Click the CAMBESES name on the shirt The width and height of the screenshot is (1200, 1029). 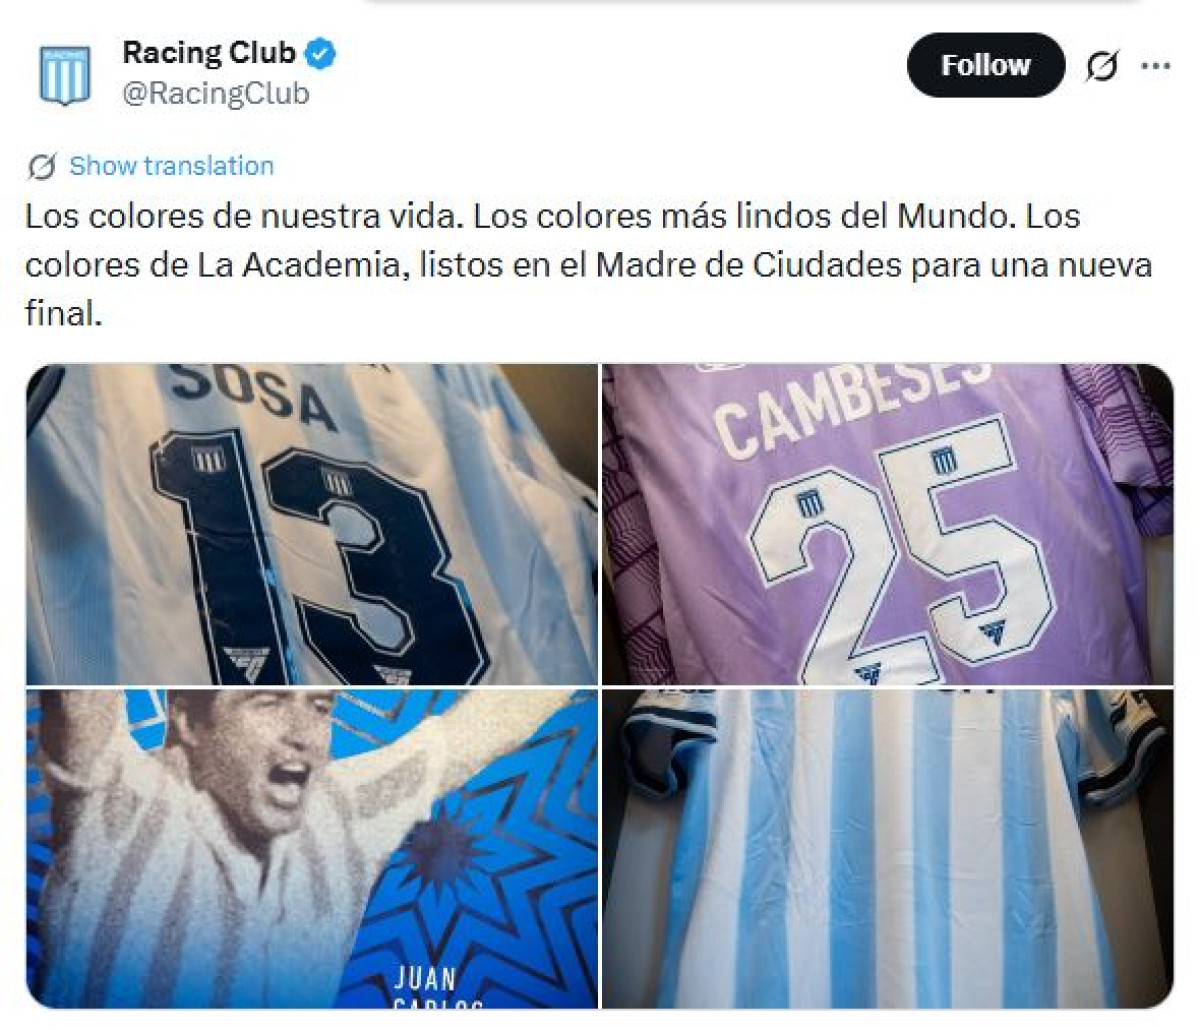tap(852, 405)
